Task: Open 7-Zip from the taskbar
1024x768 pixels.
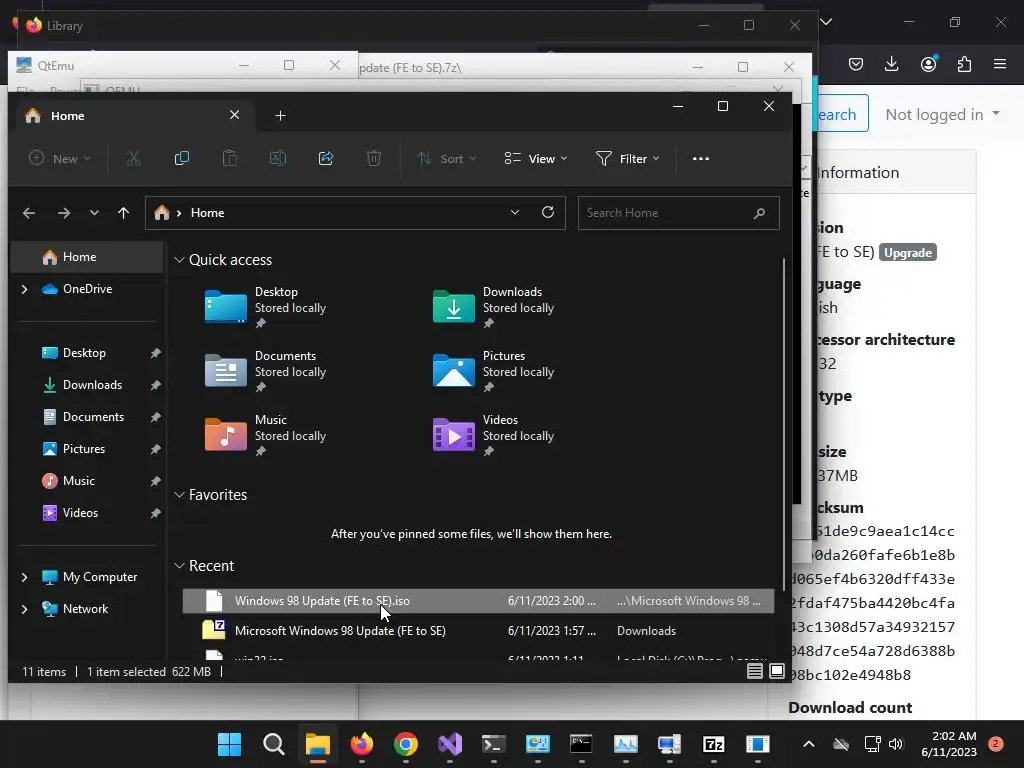Action: pos(714,744)
